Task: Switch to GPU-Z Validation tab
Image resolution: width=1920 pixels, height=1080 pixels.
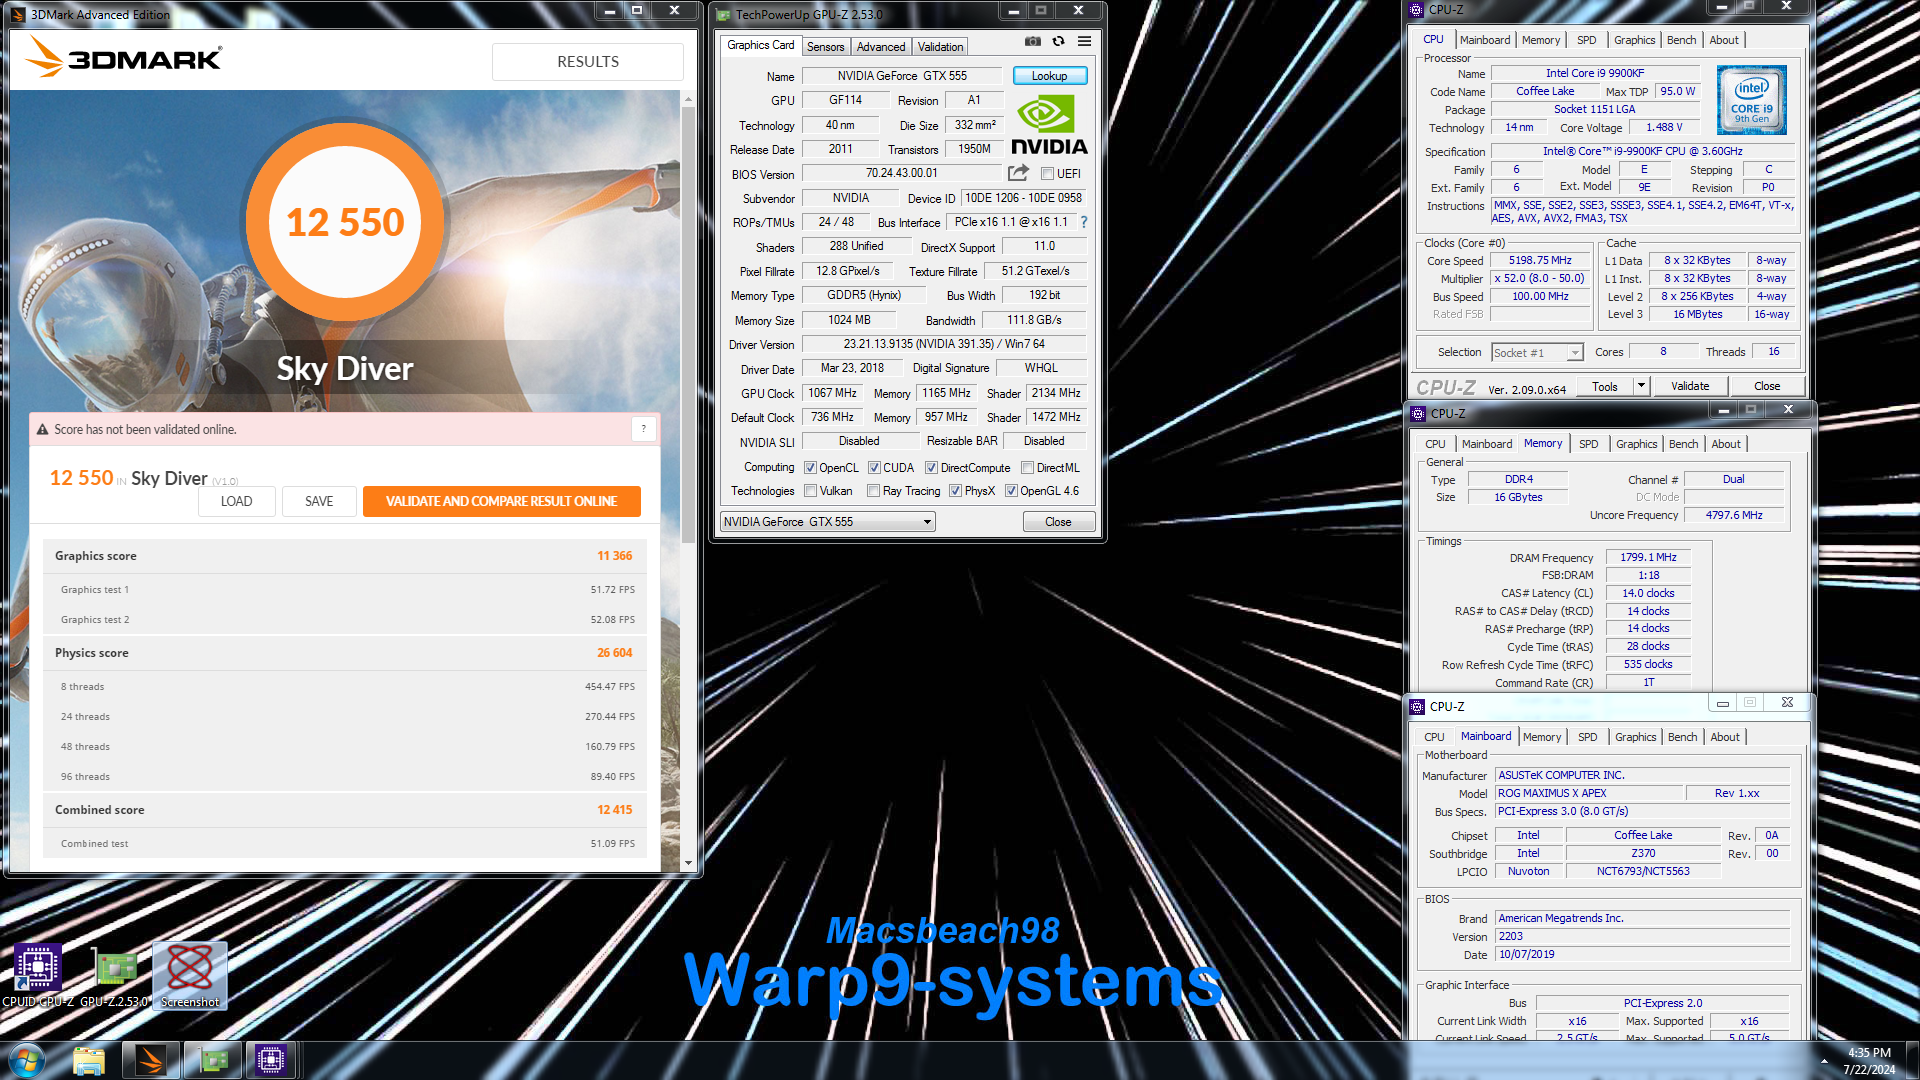Action: 940,47
